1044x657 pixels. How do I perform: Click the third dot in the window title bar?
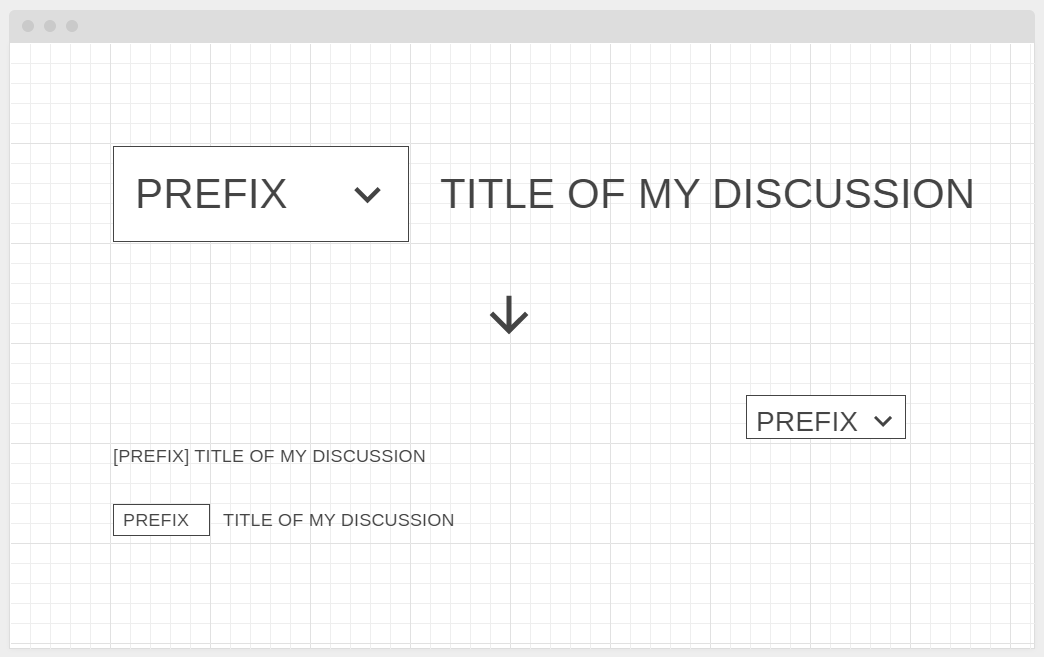(x=72, y=26)
